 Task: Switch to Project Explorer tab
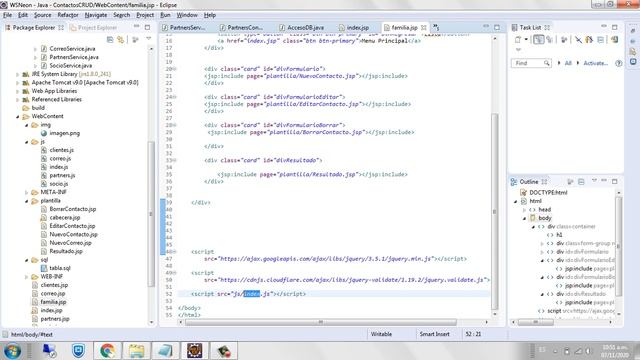pyautogui.click(x=93, y=28)
